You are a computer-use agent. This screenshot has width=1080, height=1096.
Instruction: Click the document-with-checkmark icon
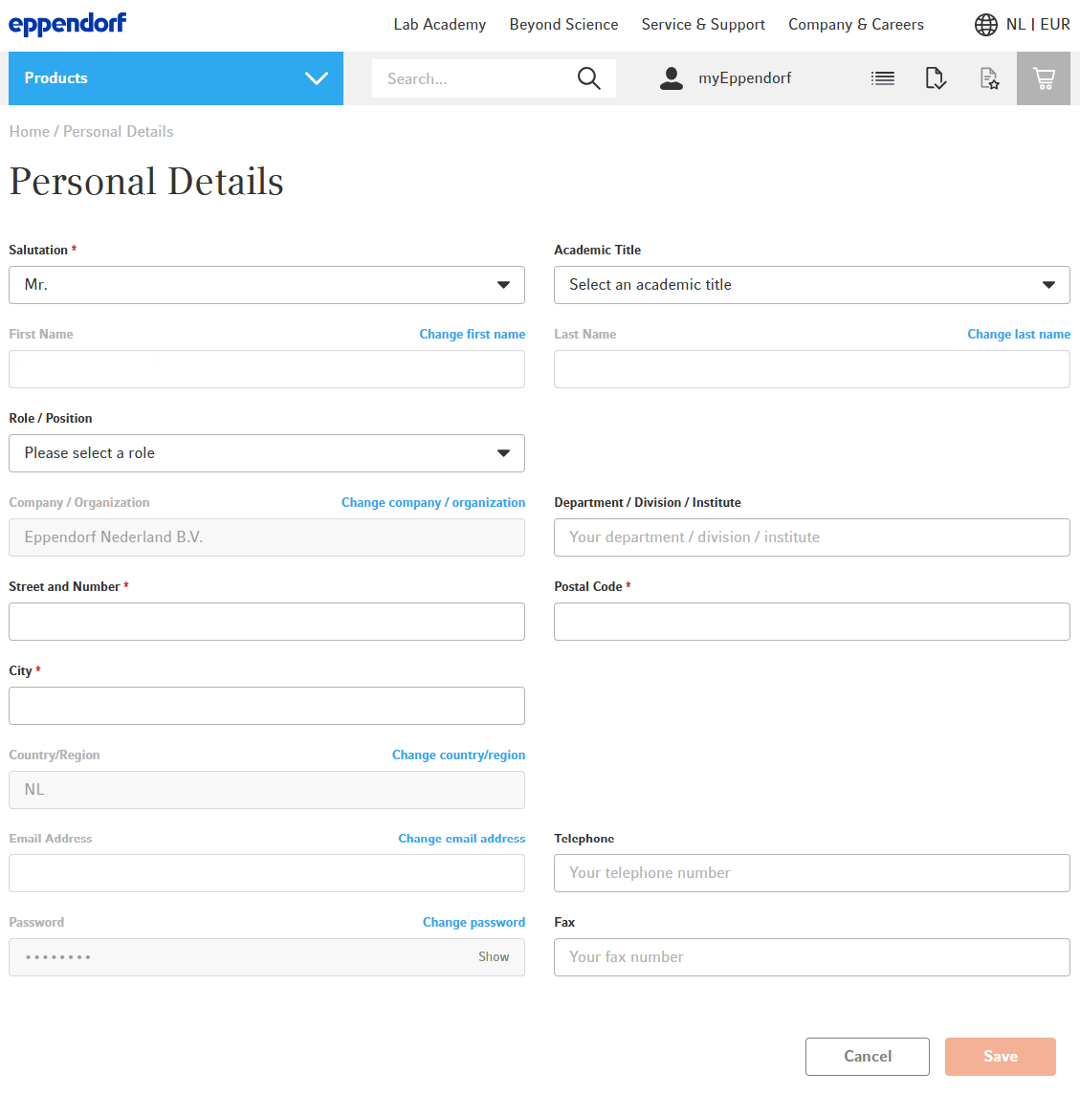(936, 78)
